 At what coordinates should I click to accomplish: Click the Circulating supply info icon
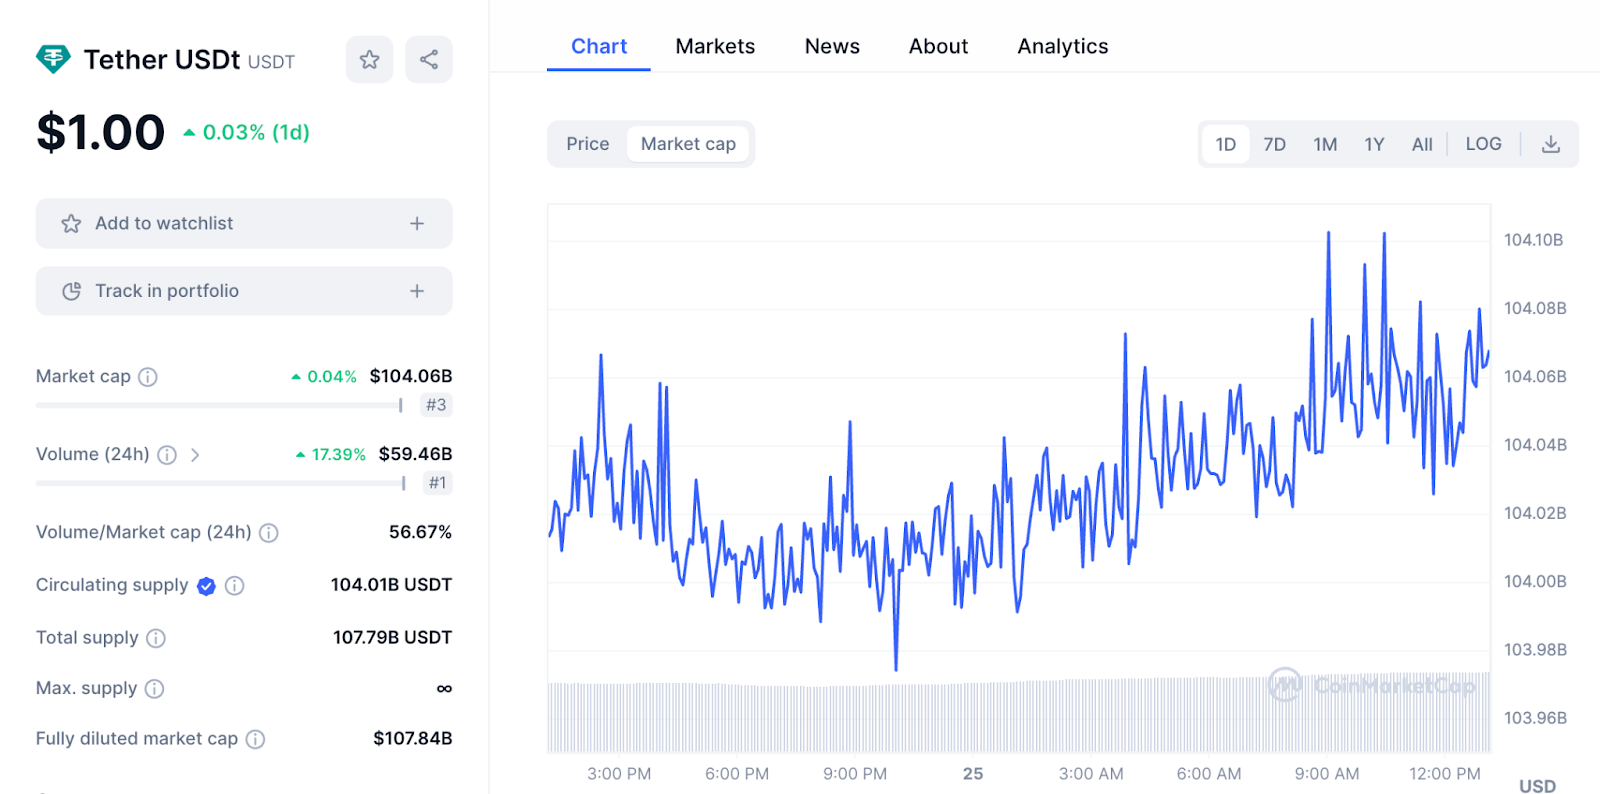pos(235,586)
